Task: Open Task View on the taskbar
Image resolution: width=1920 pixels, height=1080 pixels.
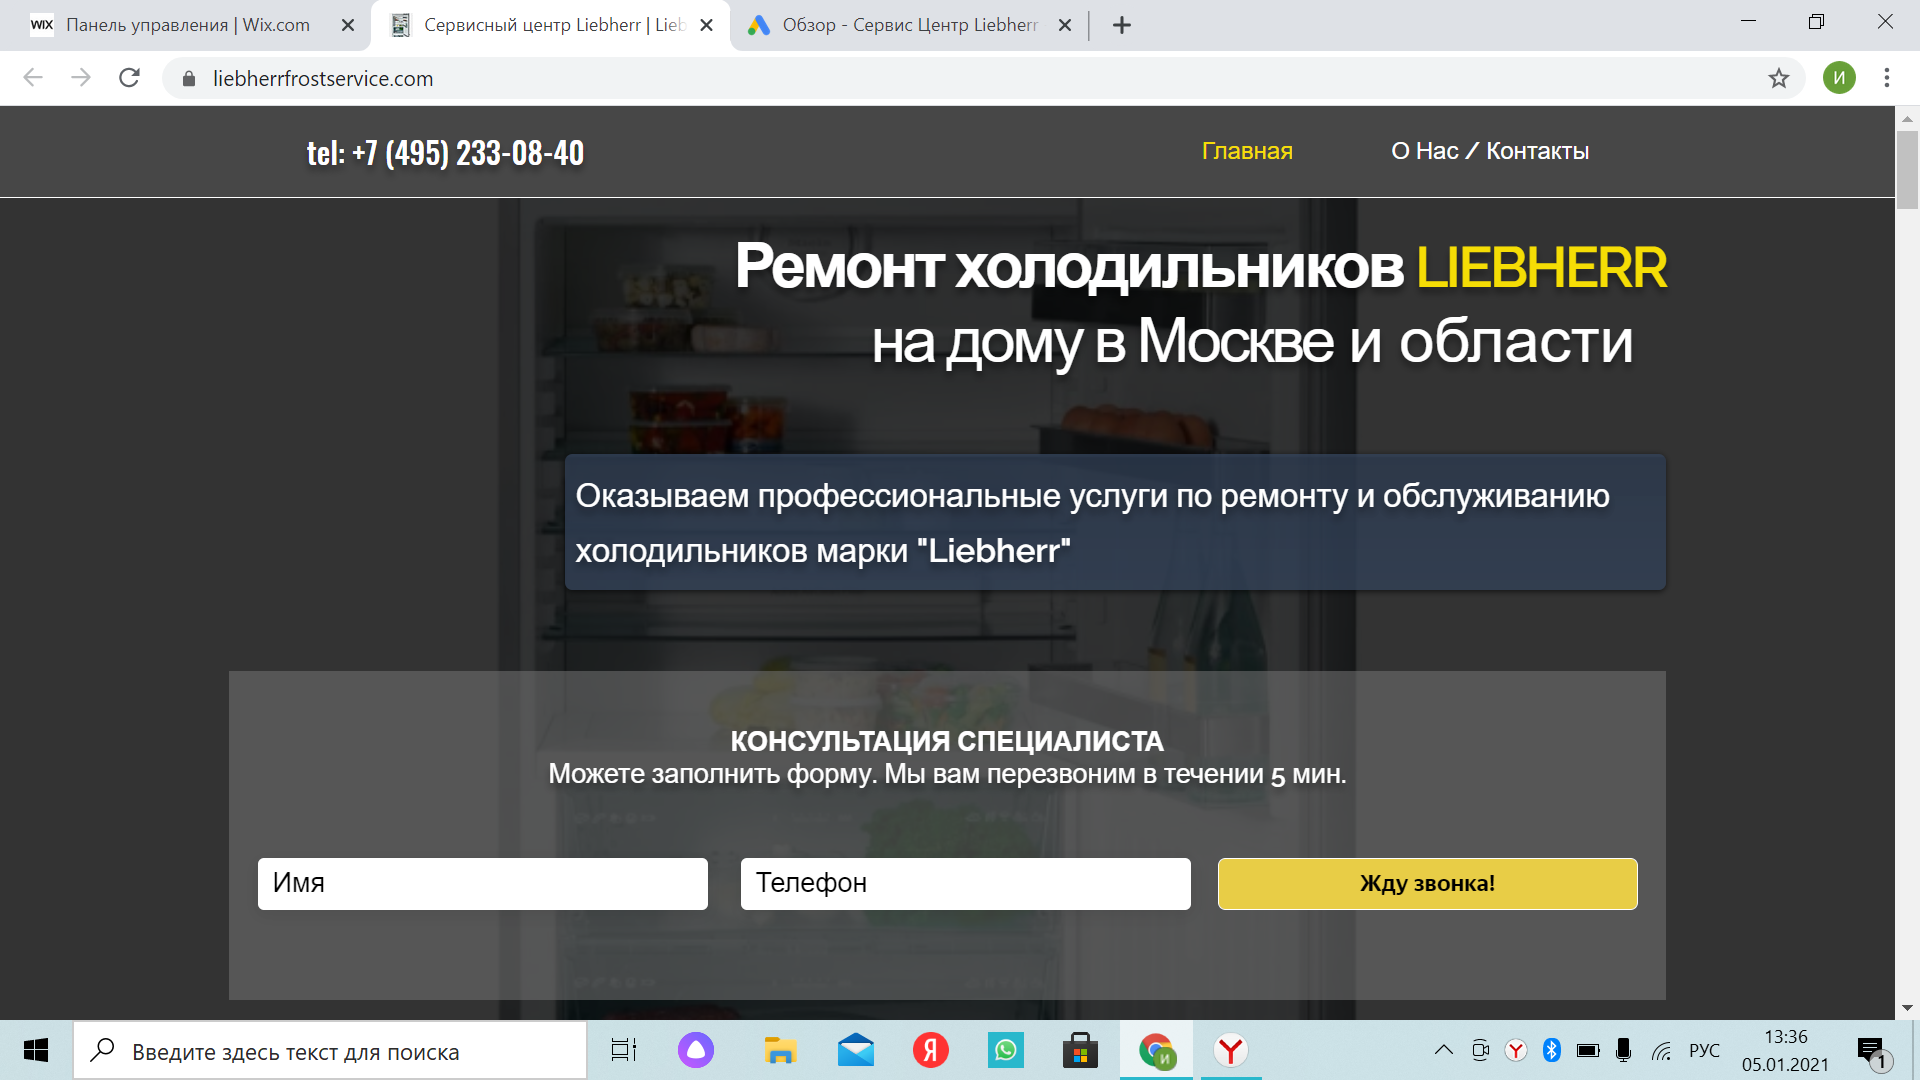Action: [624, 1051]
